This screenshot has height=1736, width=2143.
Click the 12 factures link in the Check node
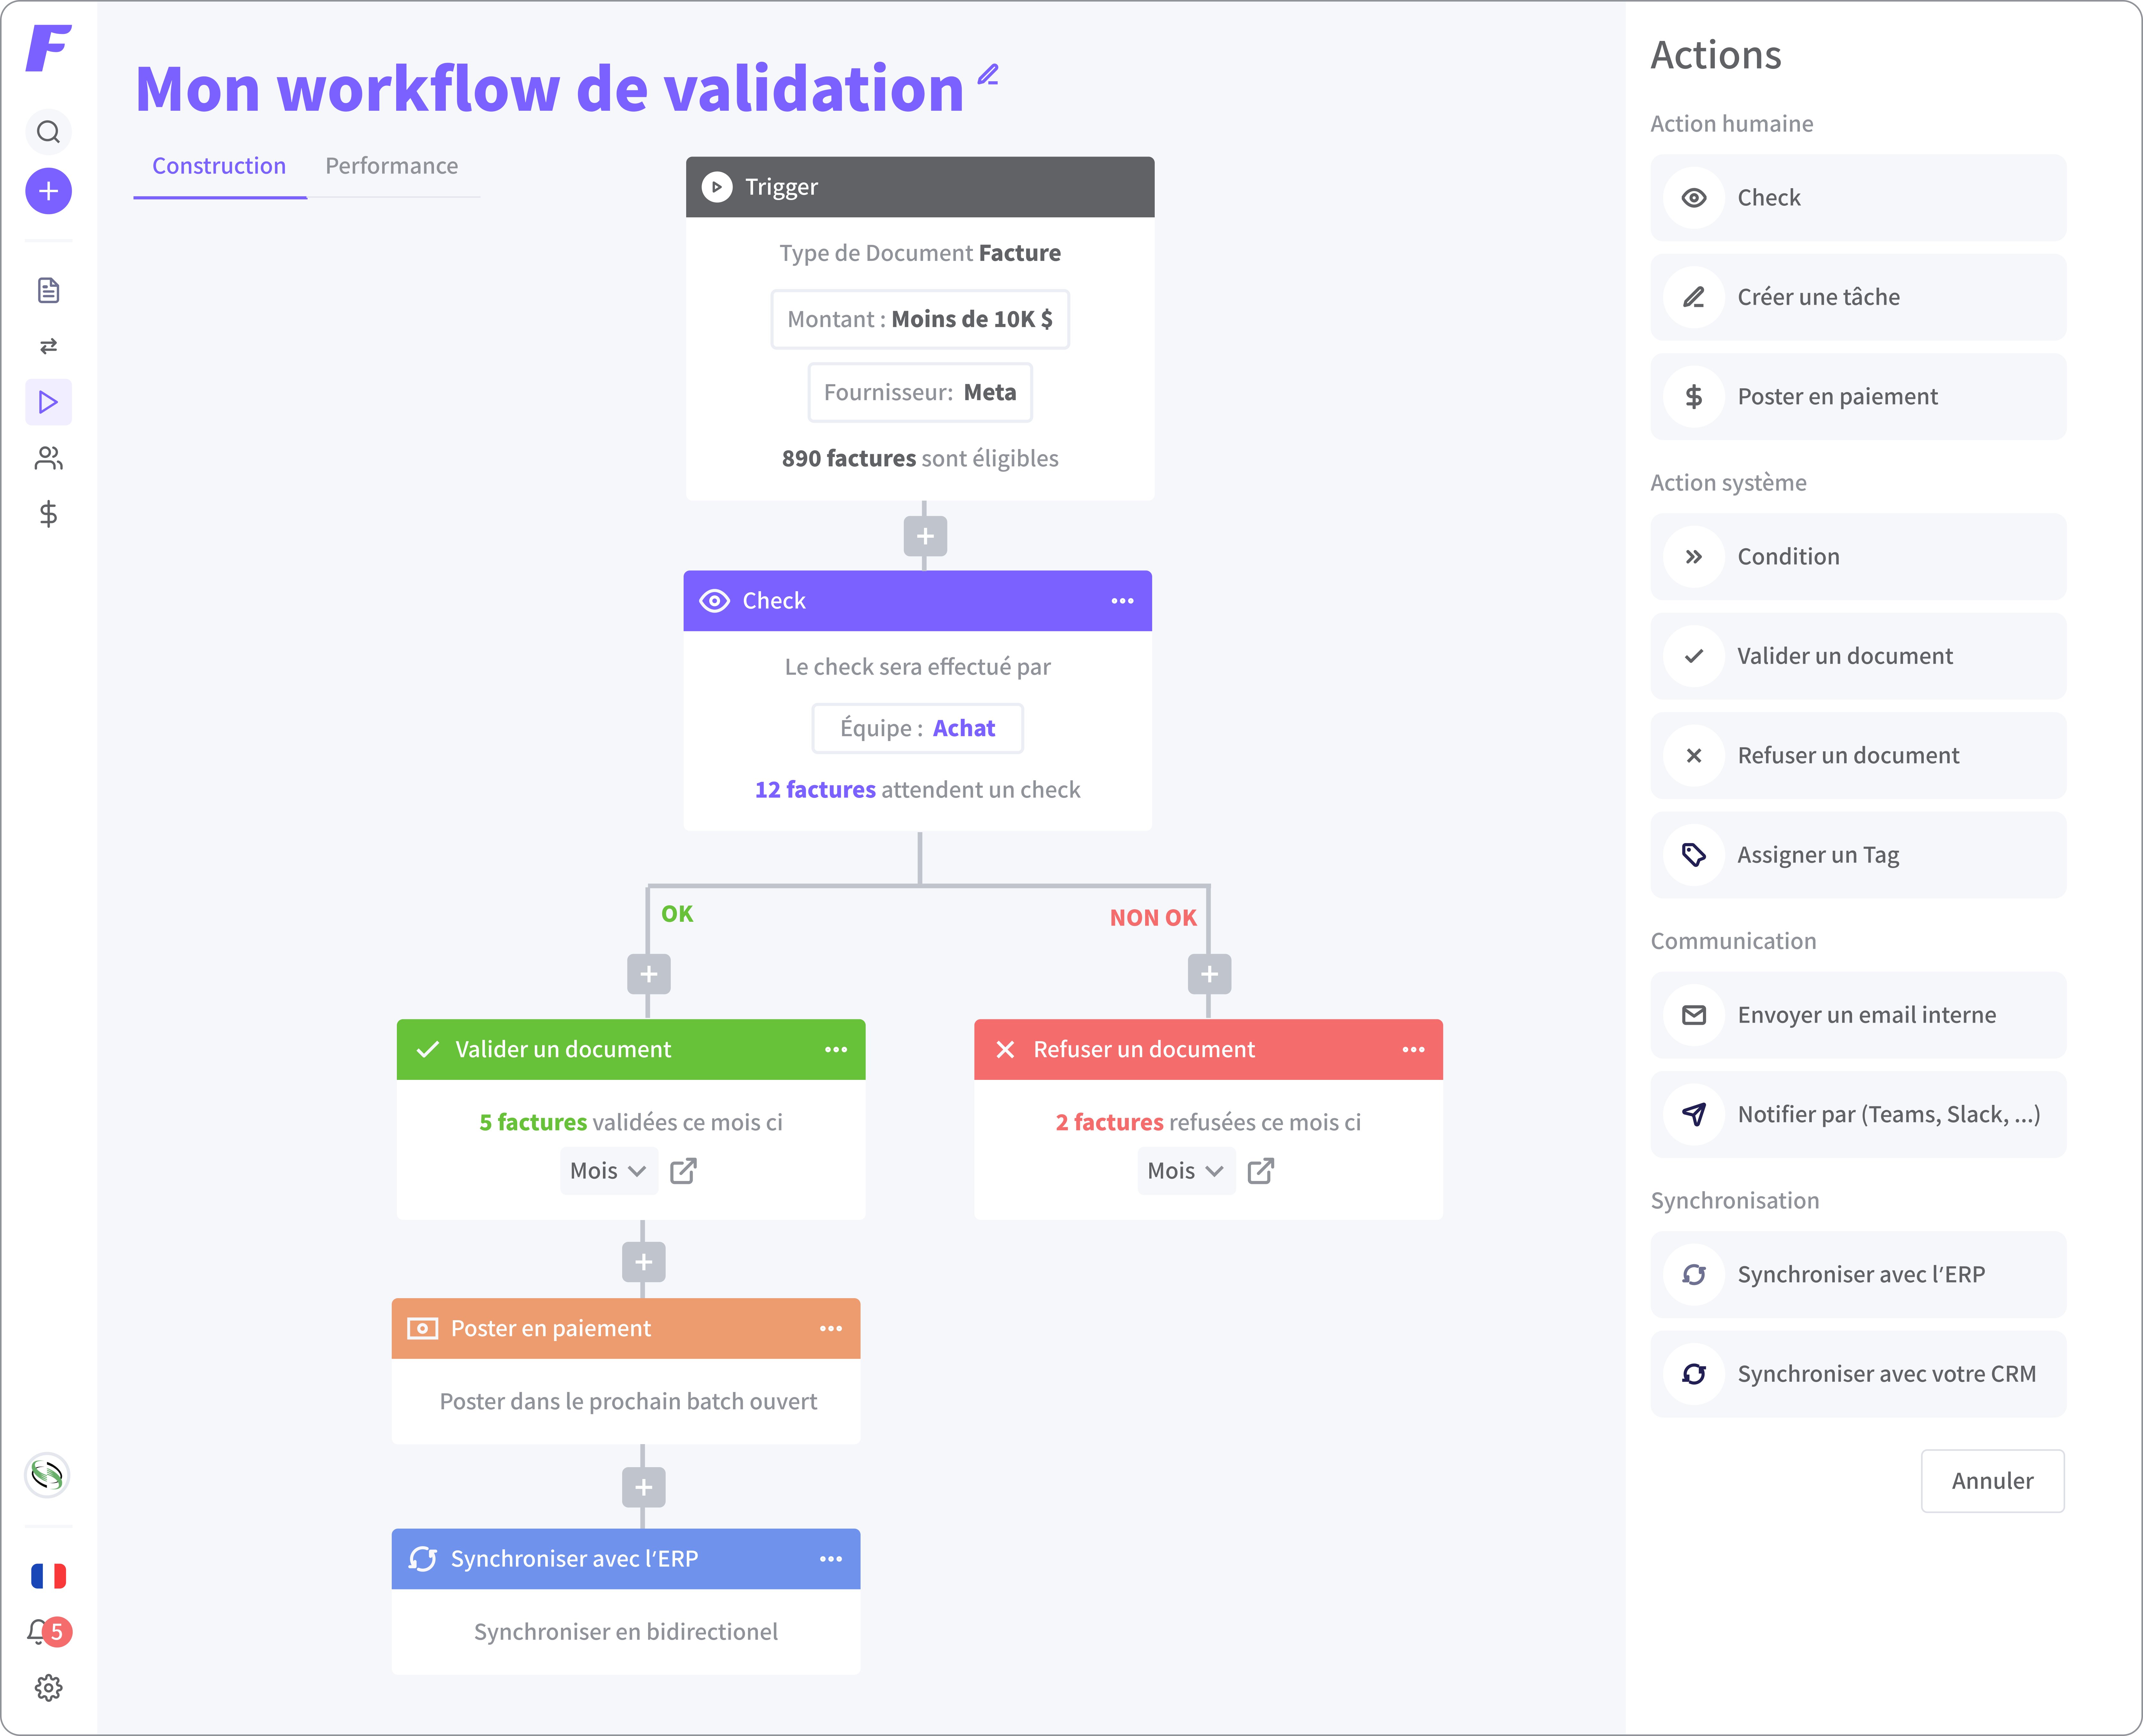(x=815, y=790)
